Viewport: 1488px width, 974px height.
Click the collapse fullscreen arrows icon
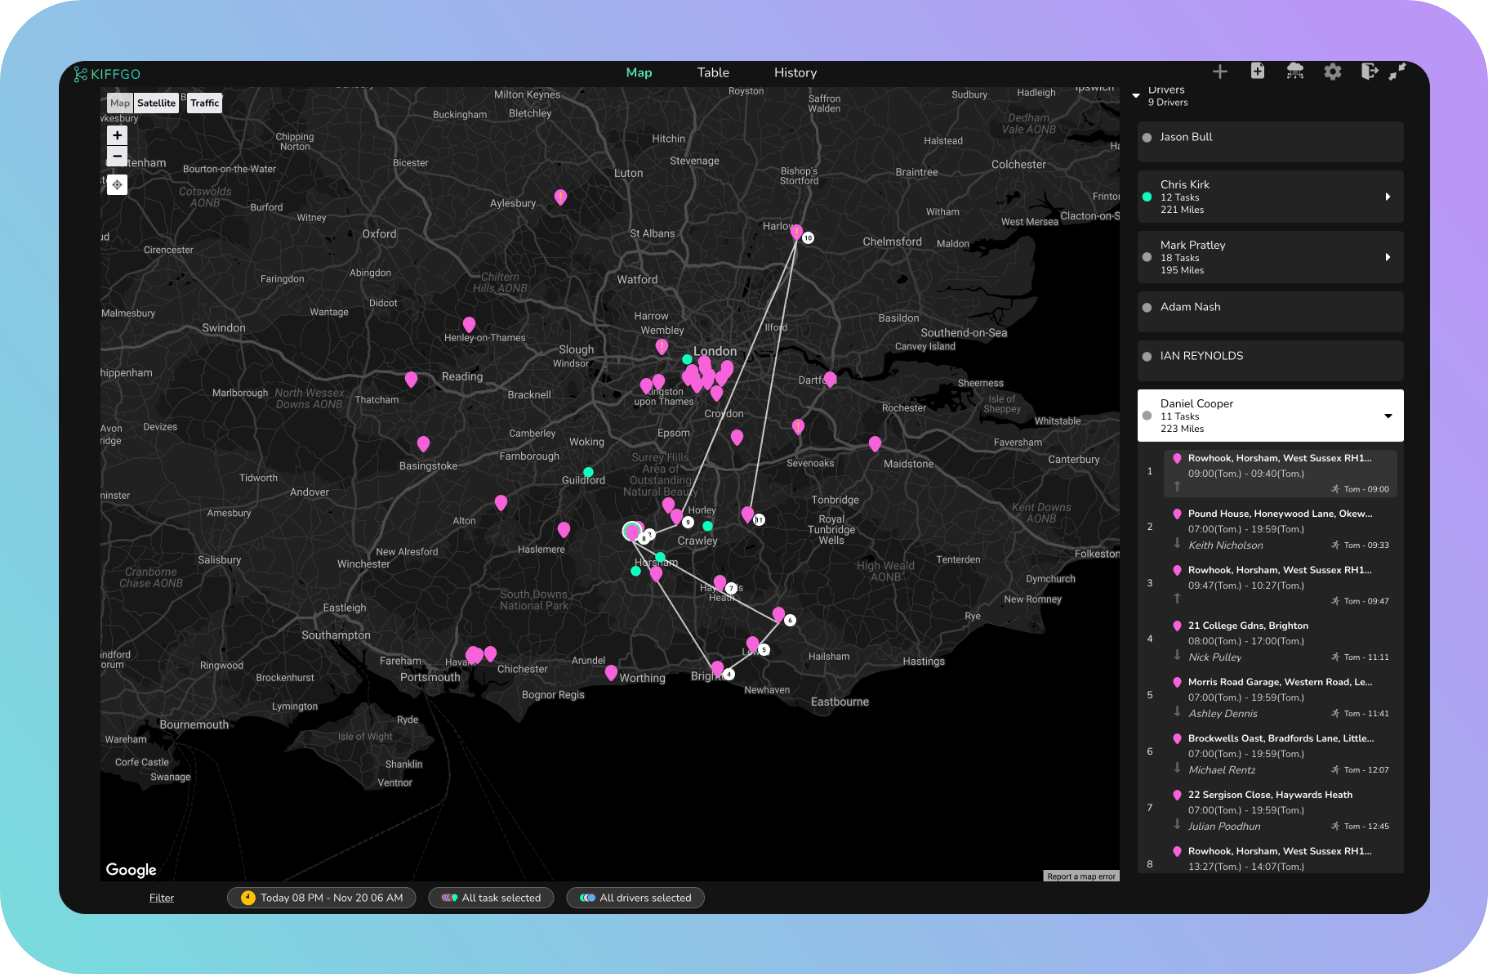coord(1397,72)
